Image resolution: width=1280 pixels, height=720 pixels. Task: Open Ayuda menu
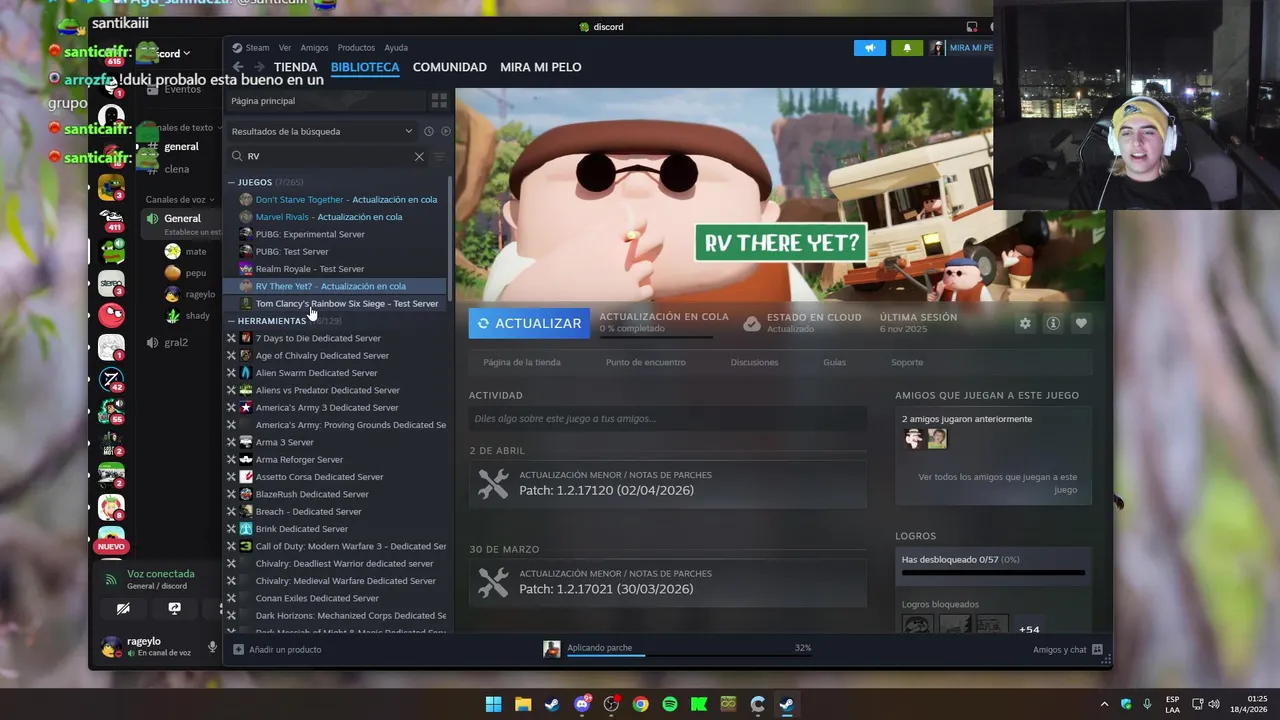coord(396,47)
